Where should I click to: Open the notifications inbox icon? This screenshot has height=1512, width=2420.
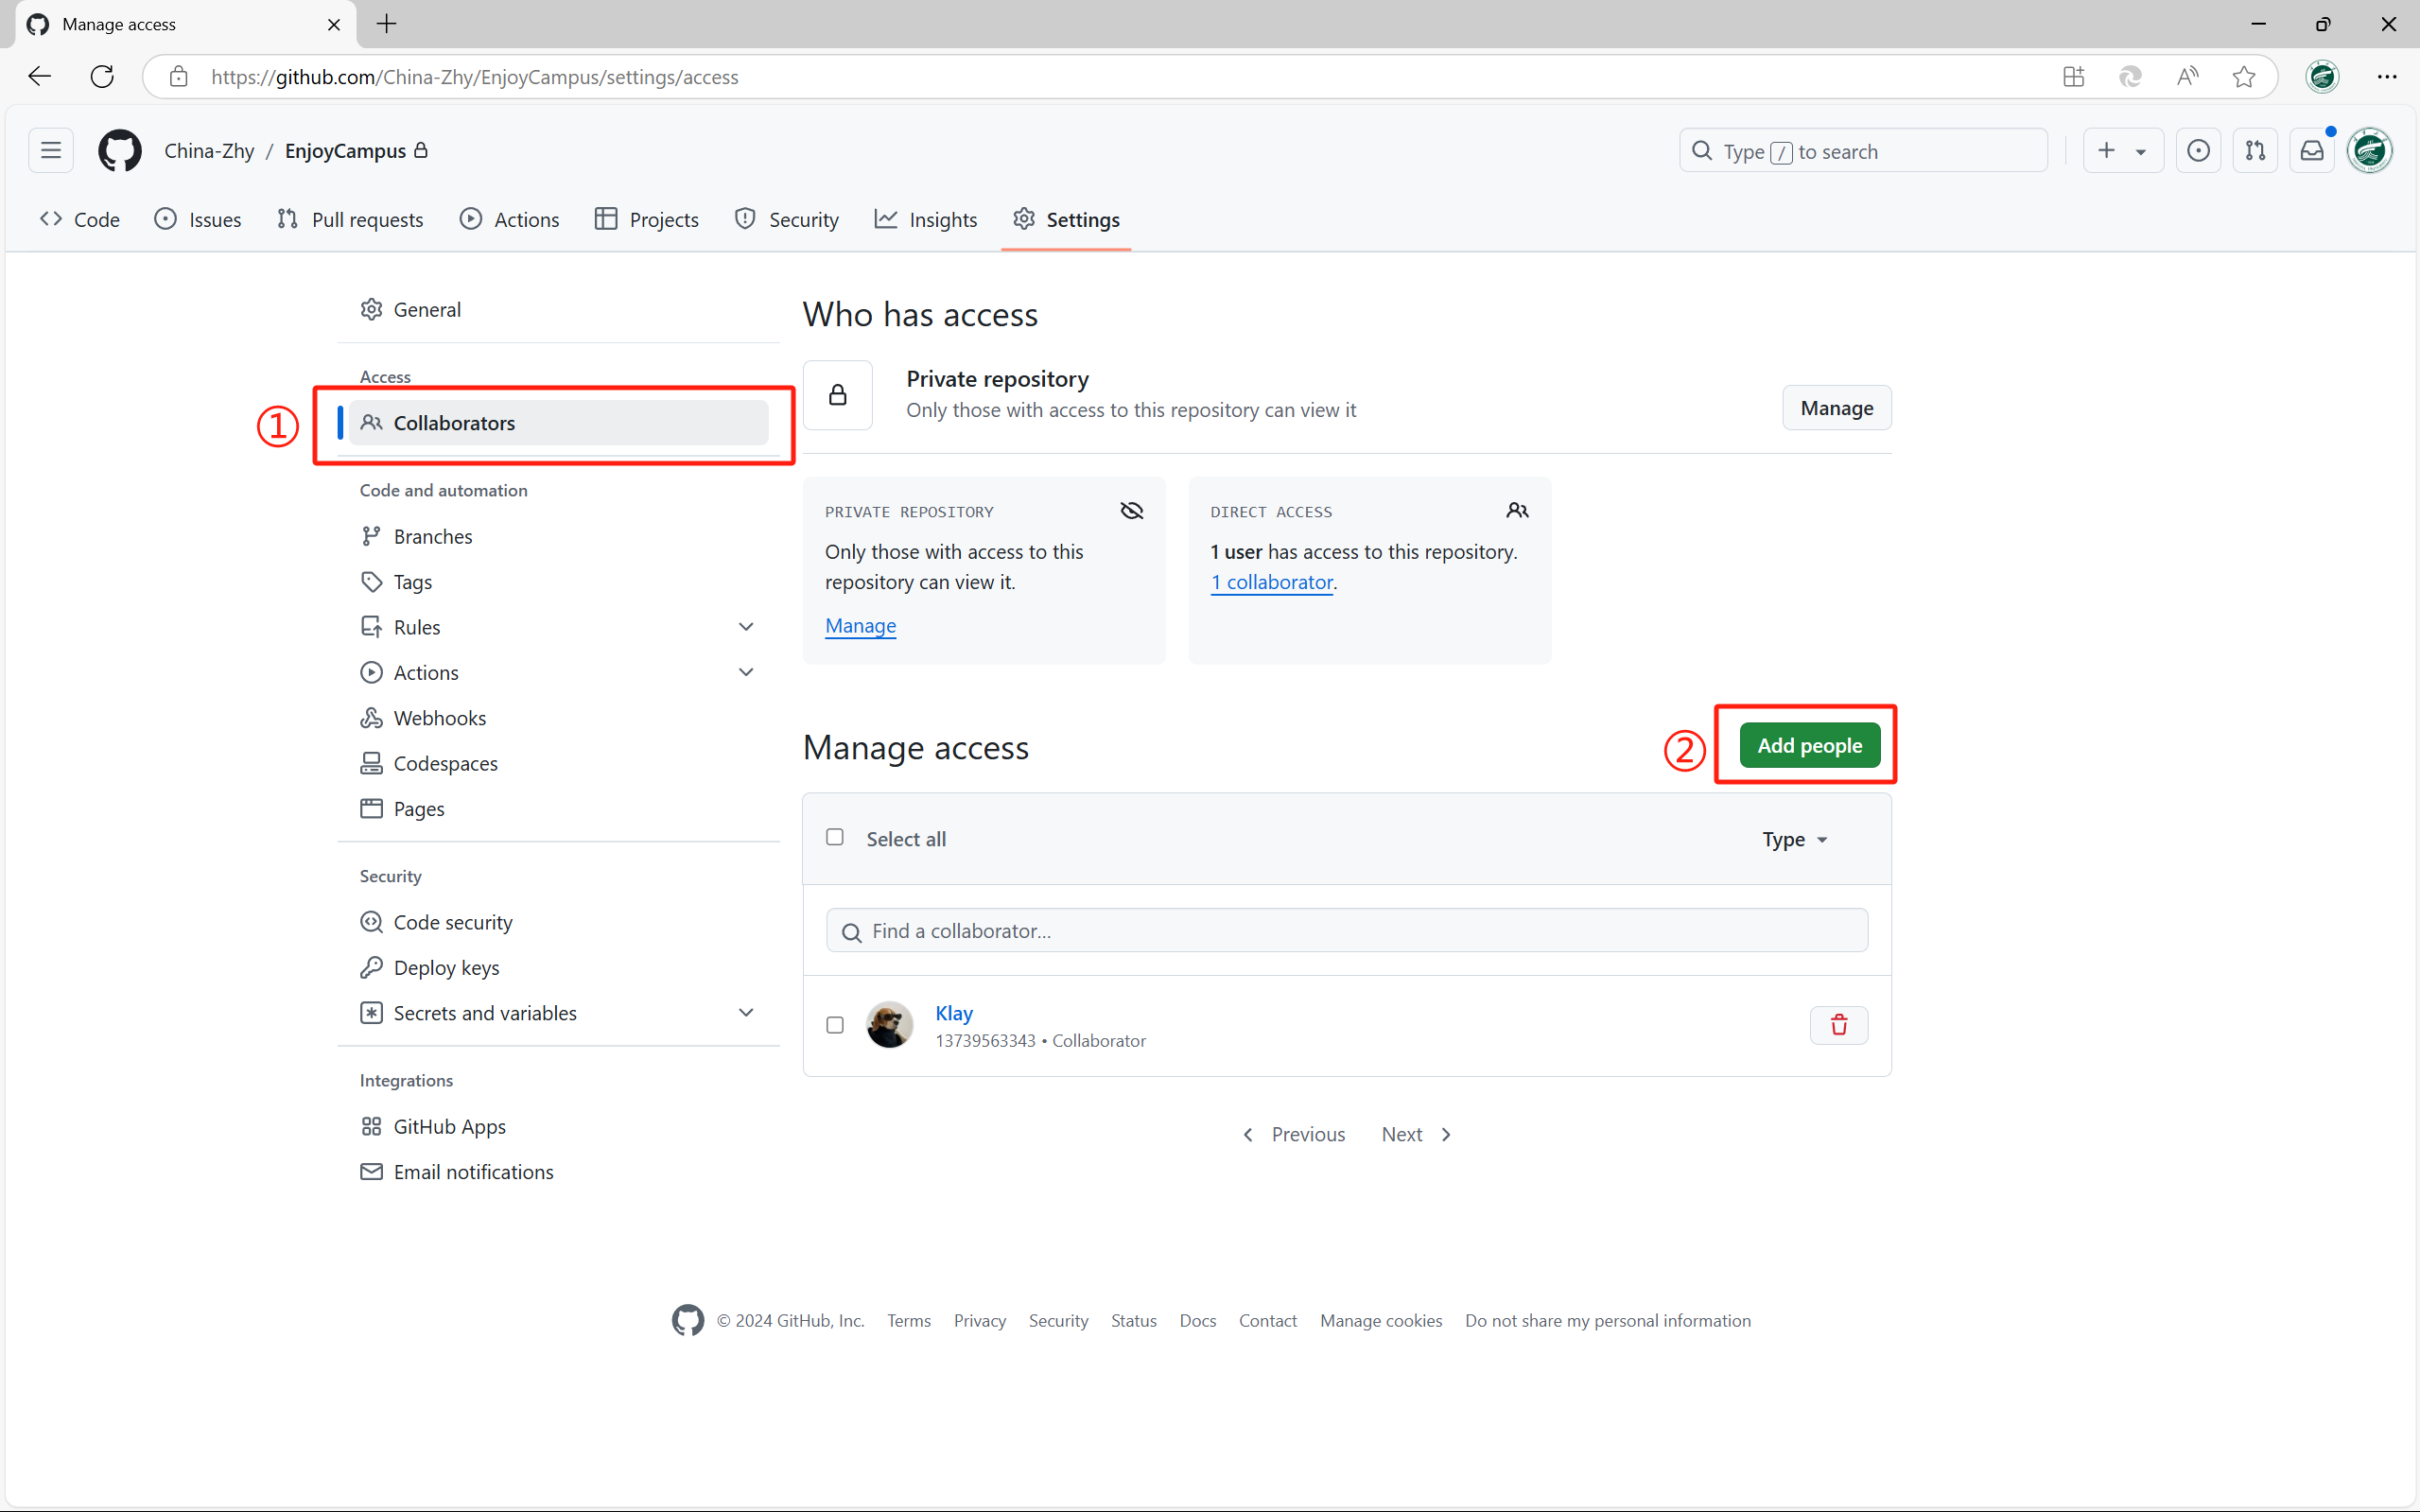(x=2312, y=151)
